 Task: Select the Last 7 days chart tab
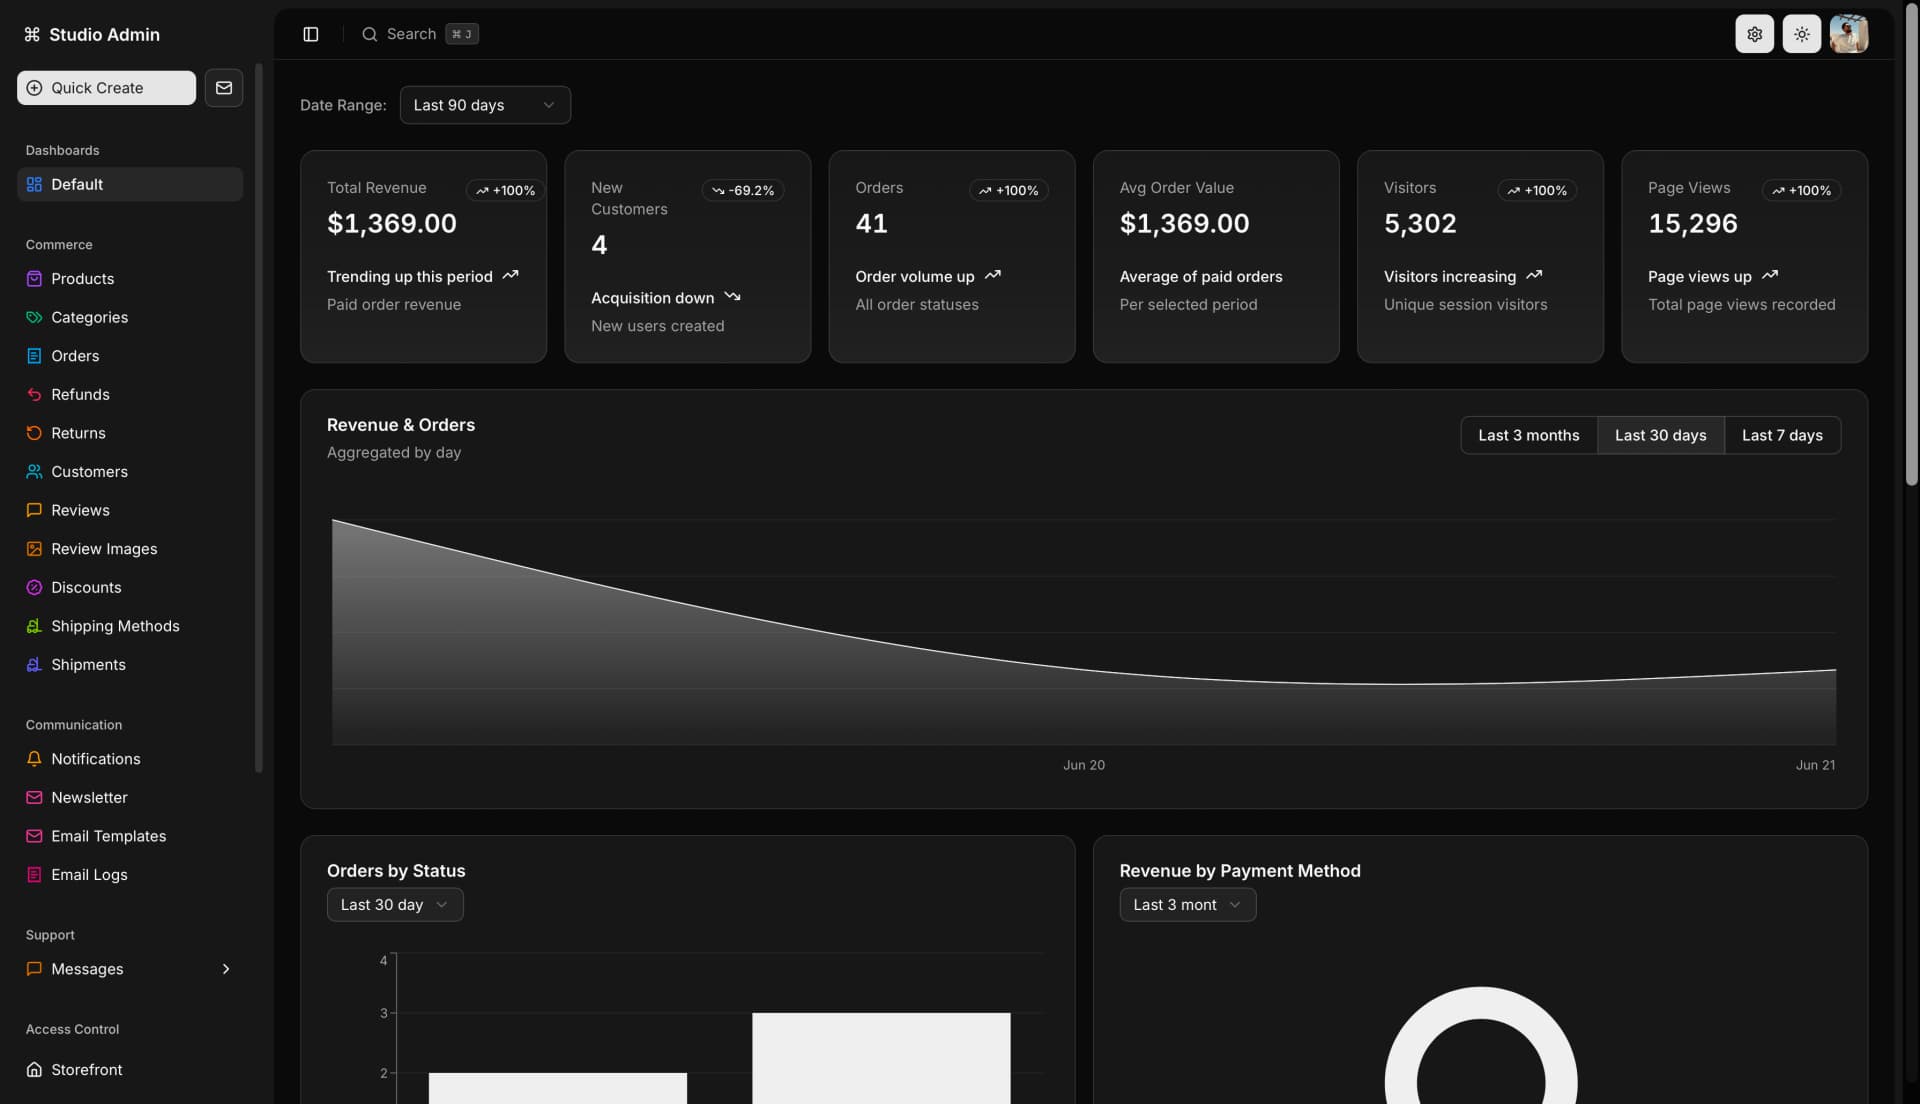pyautogui.click(x=1782, y=435)
